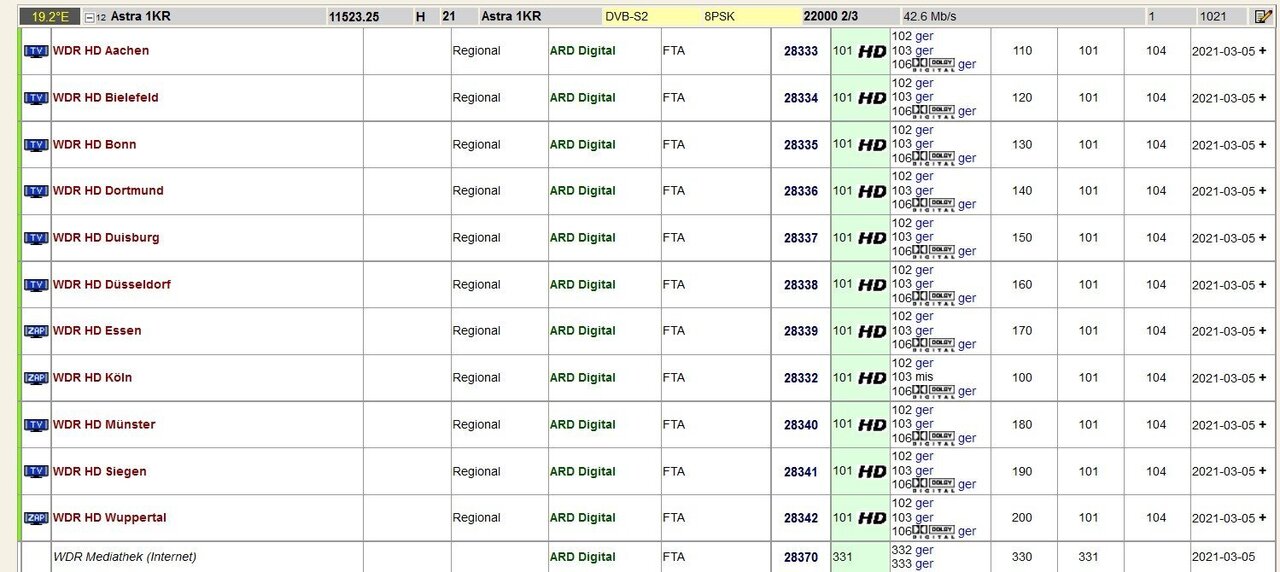The image size is (1280, 572).
Task: Click the TV icon beside WDR HD Siegen
Action: pyautogui.click(x=35, y=472)
